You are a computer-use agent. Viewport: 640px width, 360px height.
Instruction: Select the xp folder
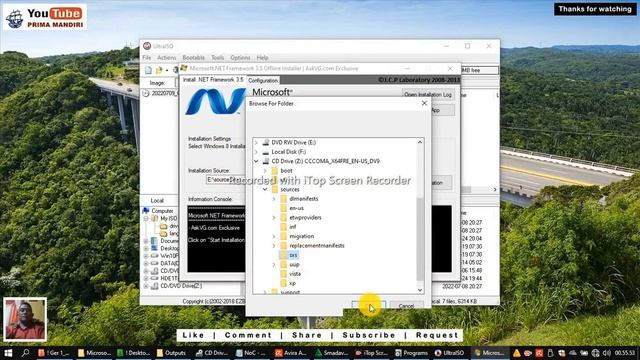pyautogui.click(x=292, y=283)
